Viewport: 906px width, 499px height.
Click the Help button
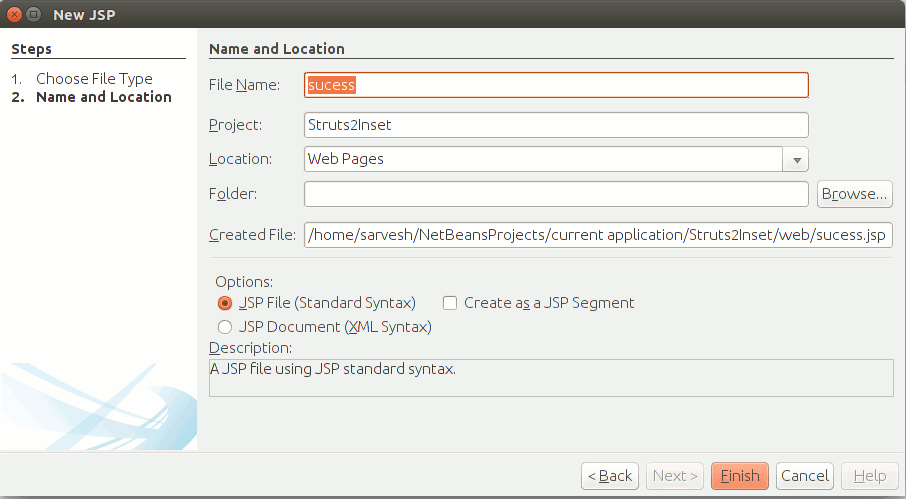[x=870, y=476]
